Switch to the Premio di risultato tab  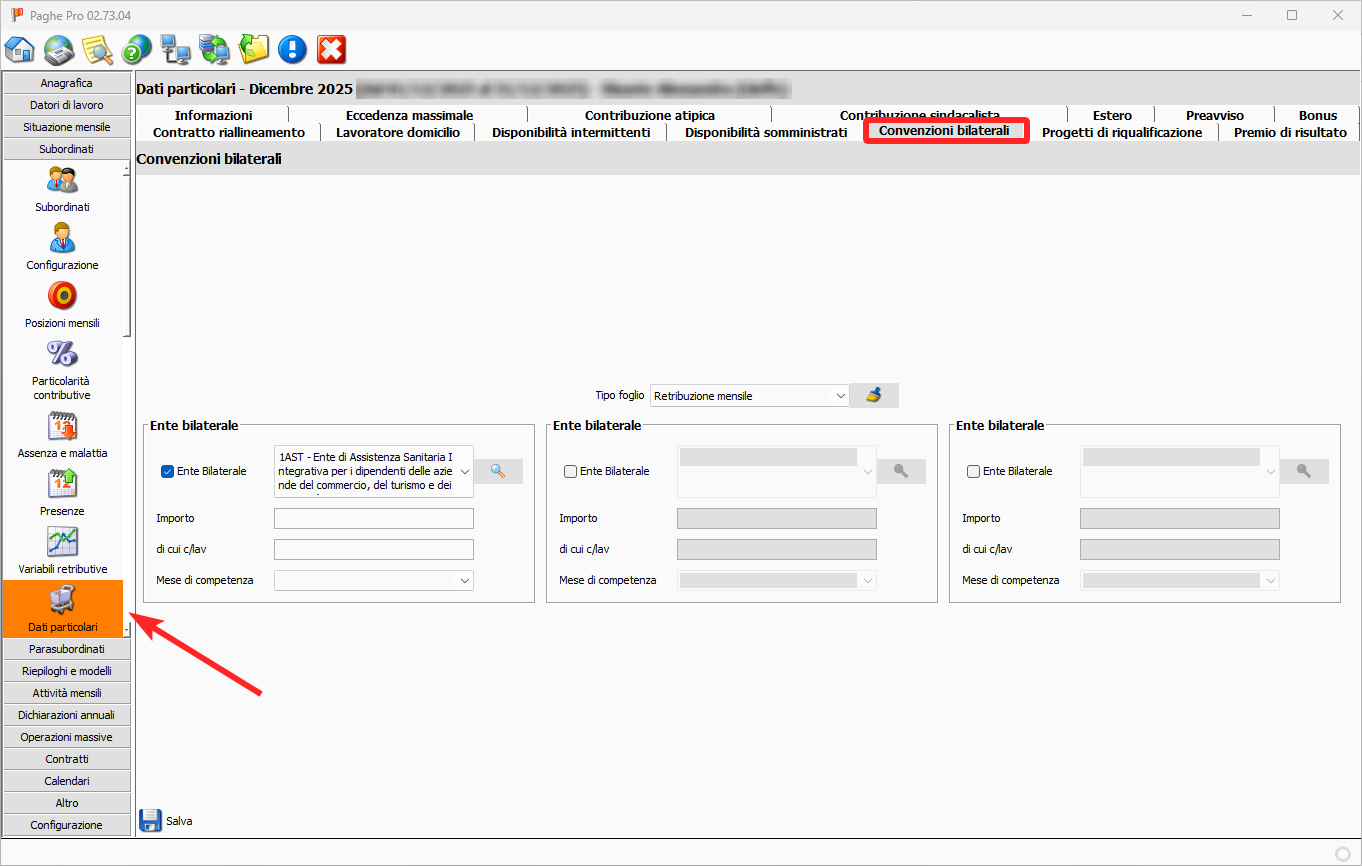coord(1289,132)
